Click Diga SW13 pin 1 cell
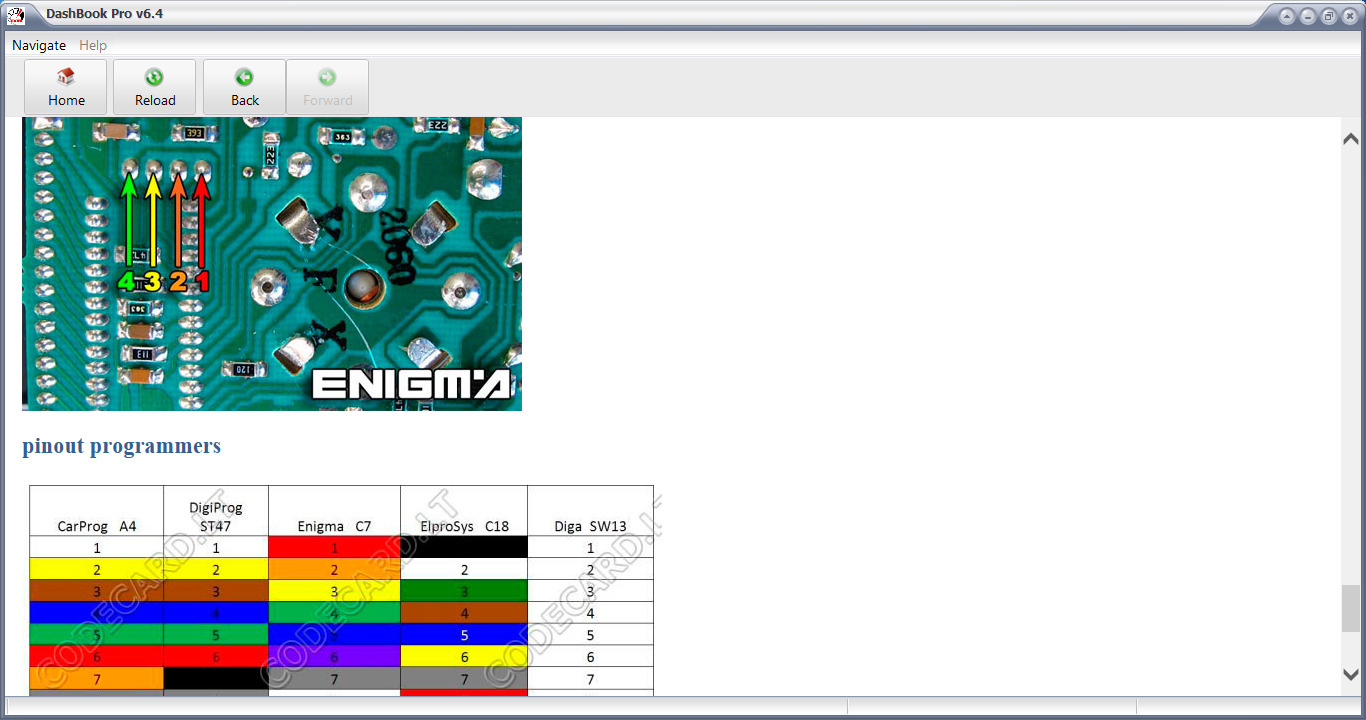 coord(590,548)
